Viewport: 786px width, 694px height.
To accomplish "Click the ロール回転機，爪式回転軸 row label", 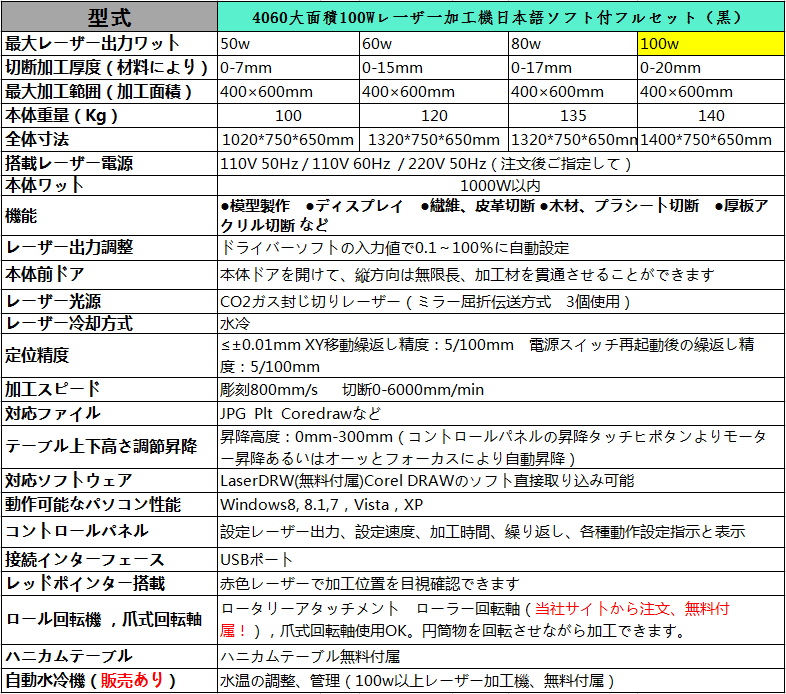I will (x=109, y=620).
